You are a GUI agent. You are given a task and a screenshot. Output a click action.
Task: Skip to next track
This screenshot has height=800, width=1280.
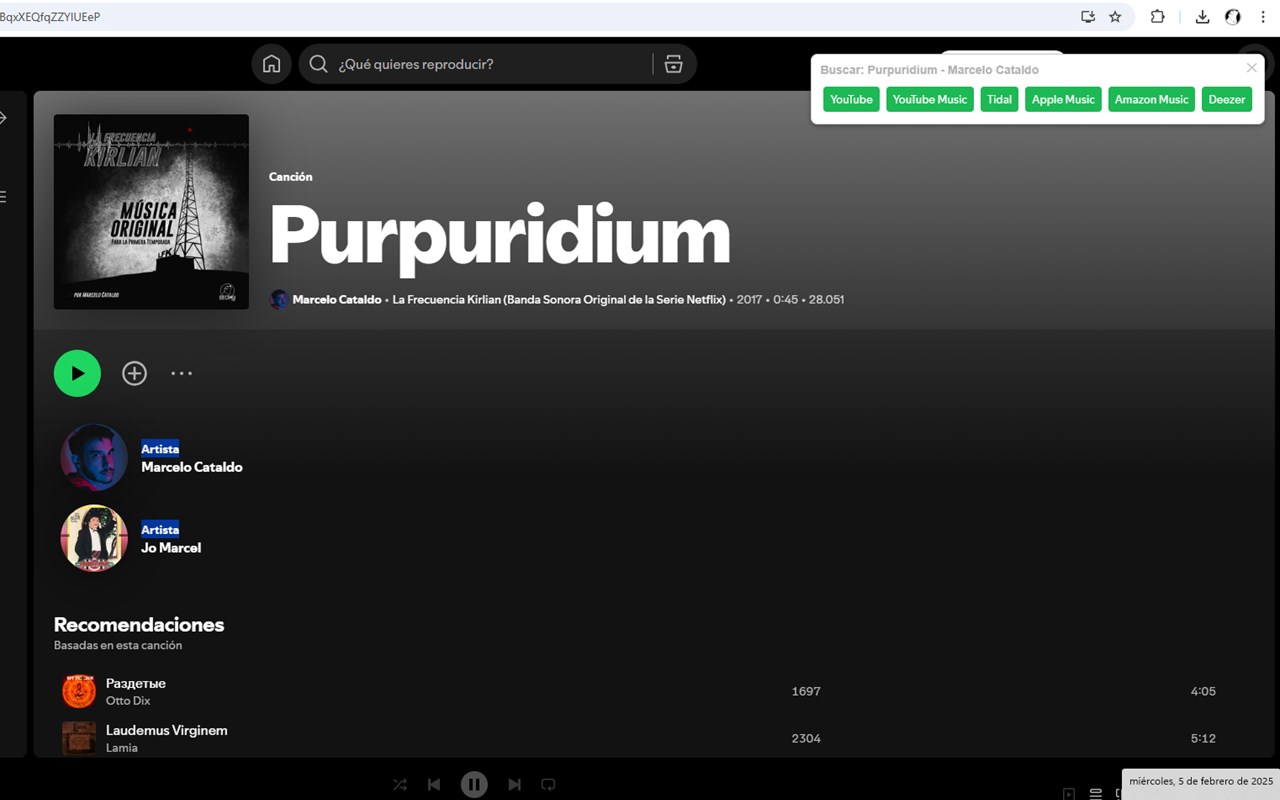coord(514,785)
